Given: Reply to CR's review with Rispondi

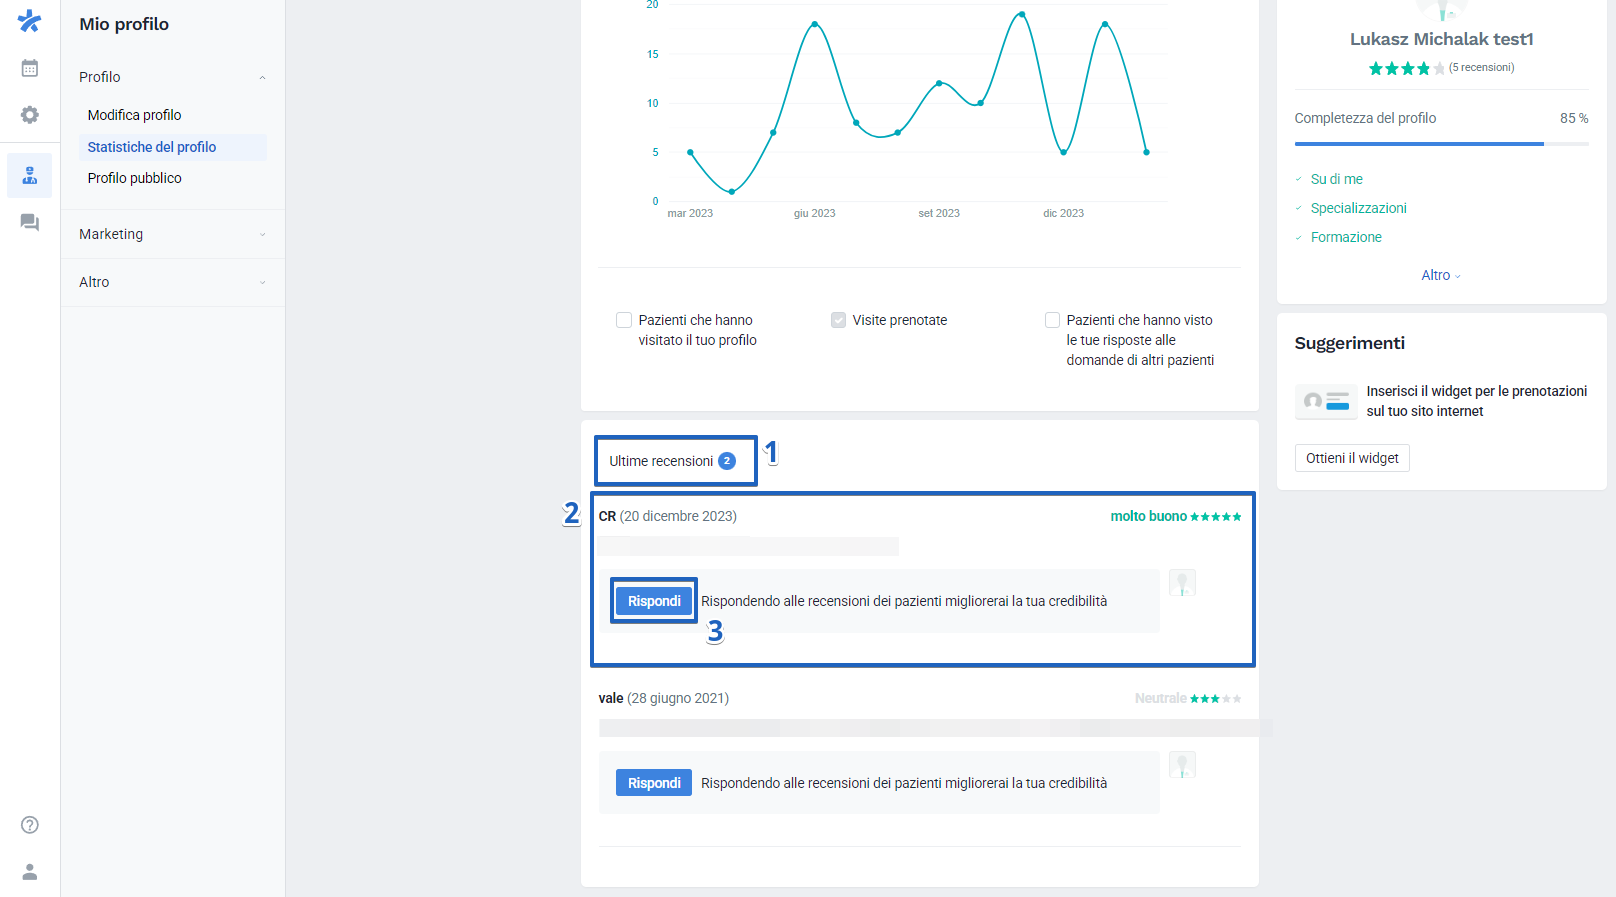Looking at the screenshot, I should pos(654,601).
